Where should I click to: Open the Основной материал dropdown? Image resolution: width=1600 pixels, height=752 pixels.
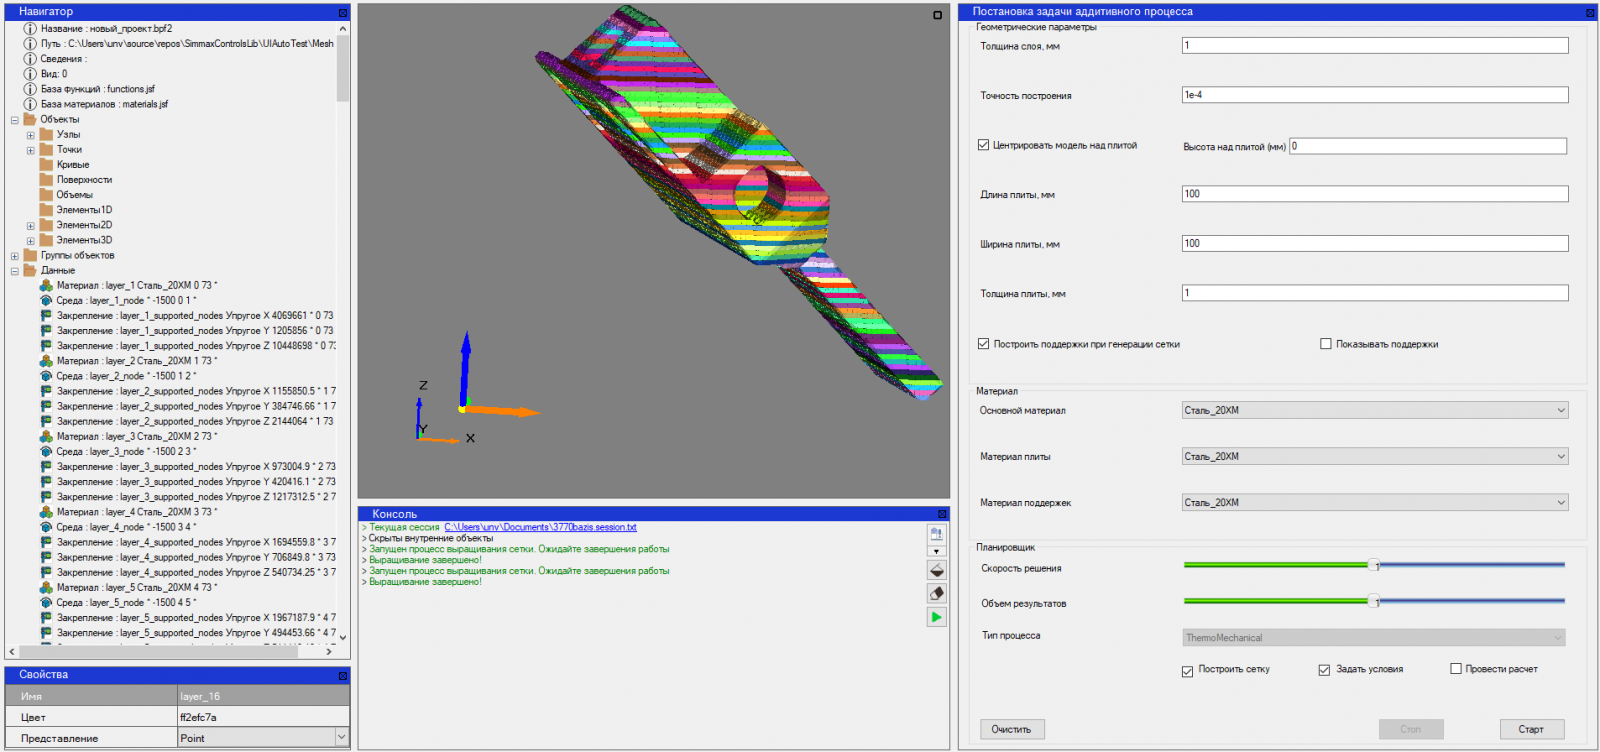point(1374,410)
